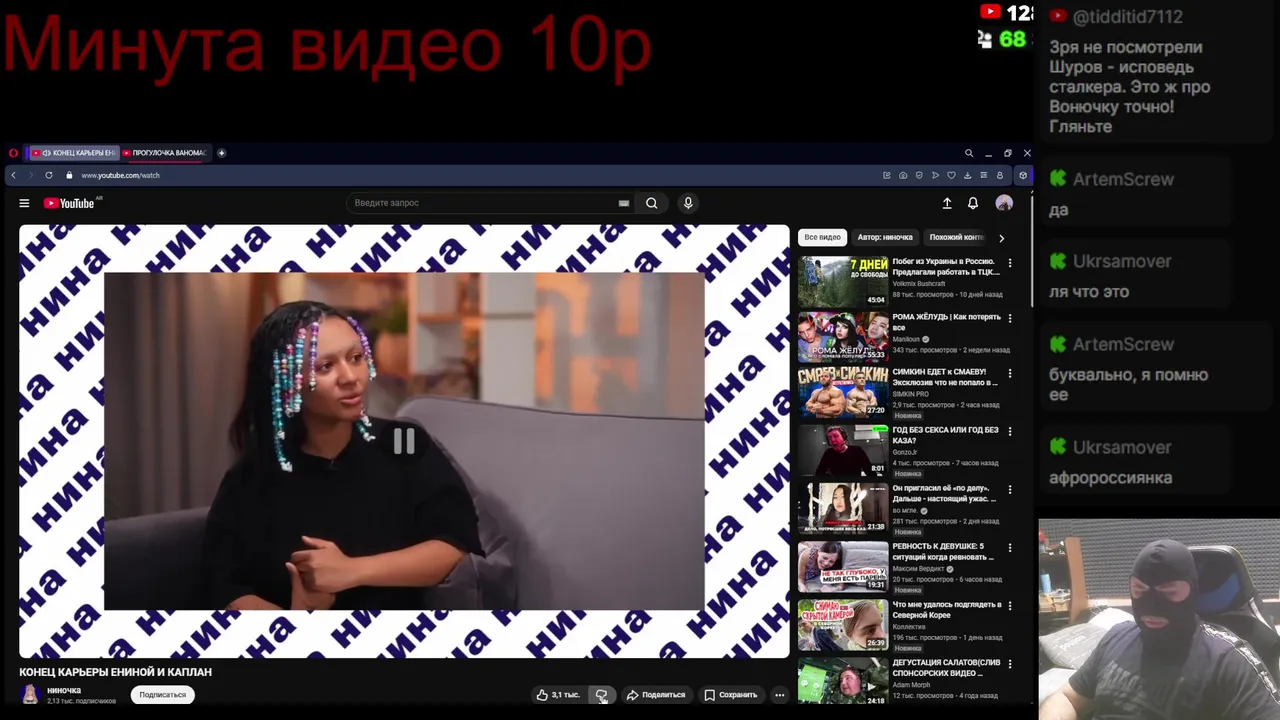Open options for СИМКИН ЕДЕТ к СМАЕВУ video
Screen dimensions: 1280x720
coord(1010,373)
